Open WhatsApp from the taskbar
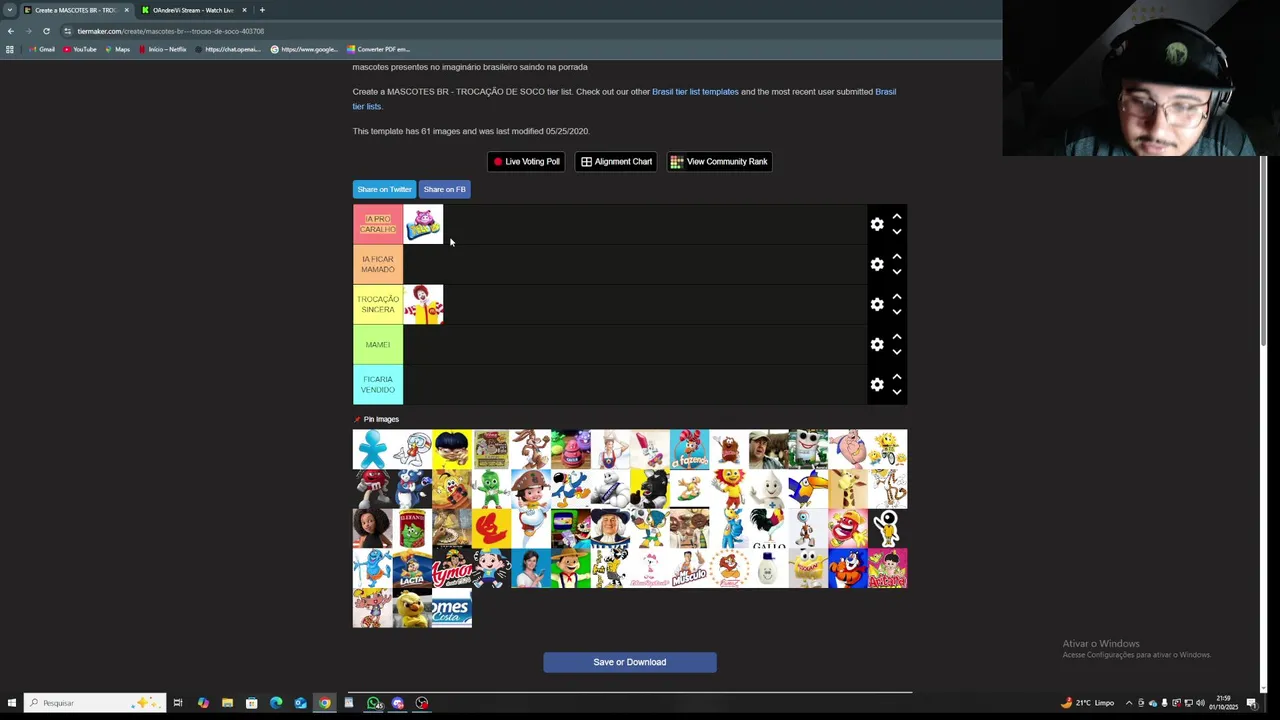Screen dimensions: 1280x720 373,703
